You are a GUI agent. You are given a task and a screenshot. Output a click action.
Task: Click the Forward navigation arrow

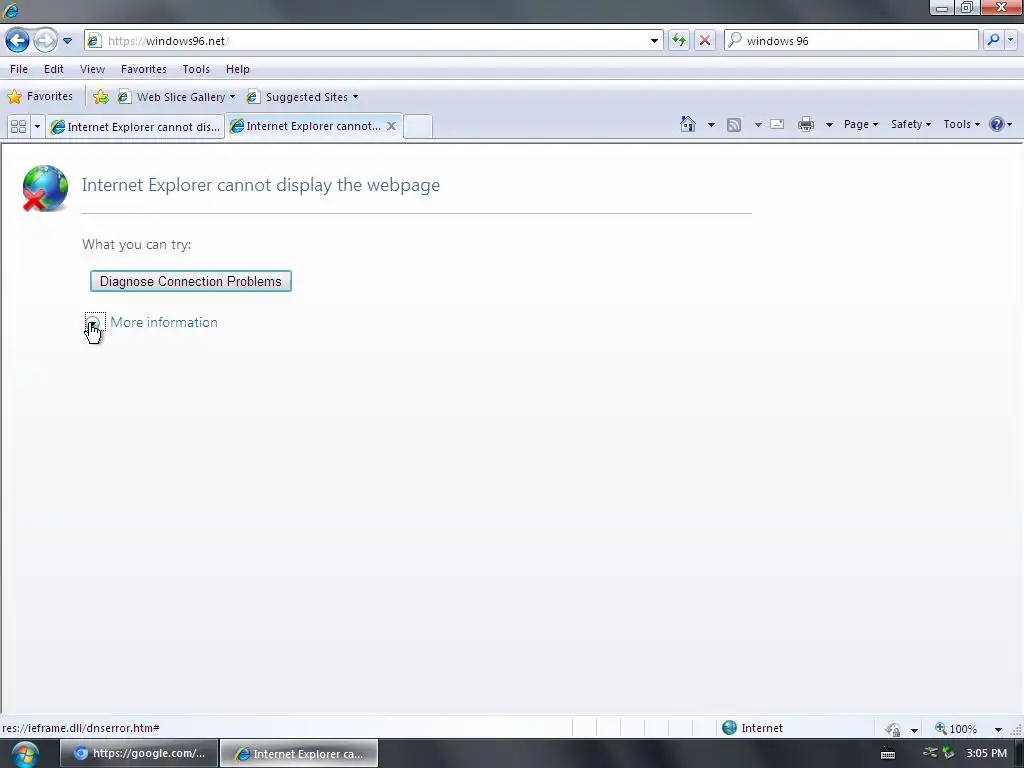pos(45,40)
